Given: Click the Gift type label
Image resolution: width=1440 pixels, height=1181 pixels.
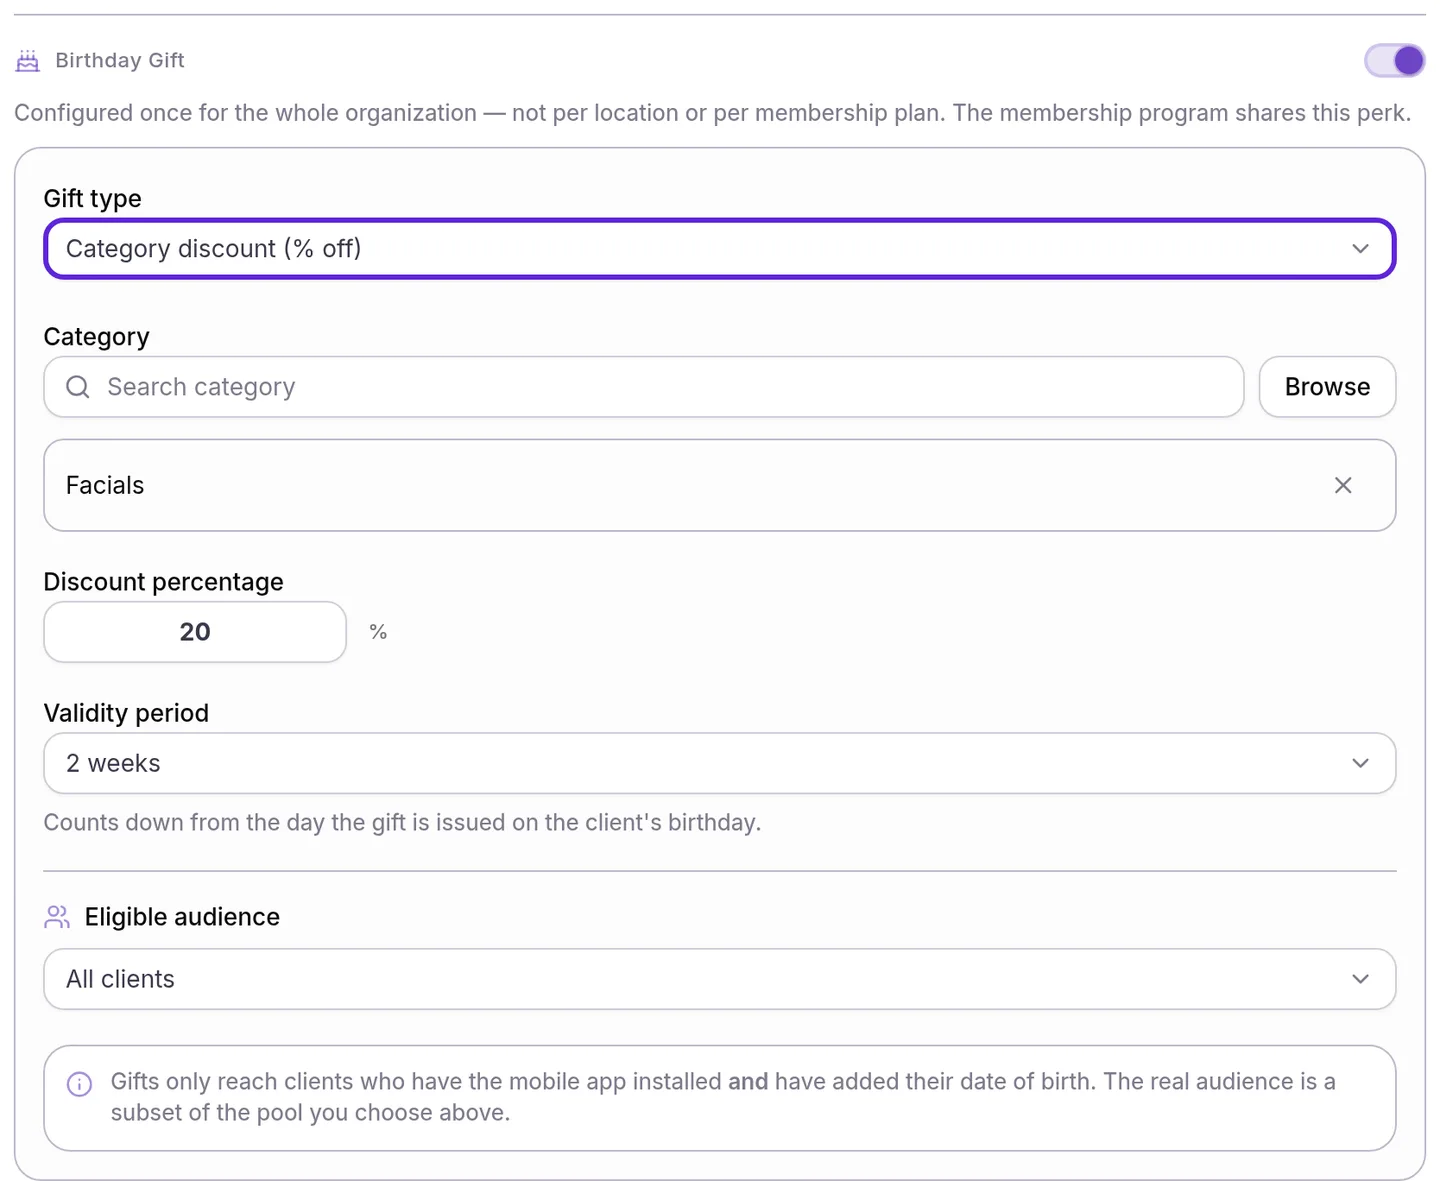Looking at the screenshot, I should 92,198.
